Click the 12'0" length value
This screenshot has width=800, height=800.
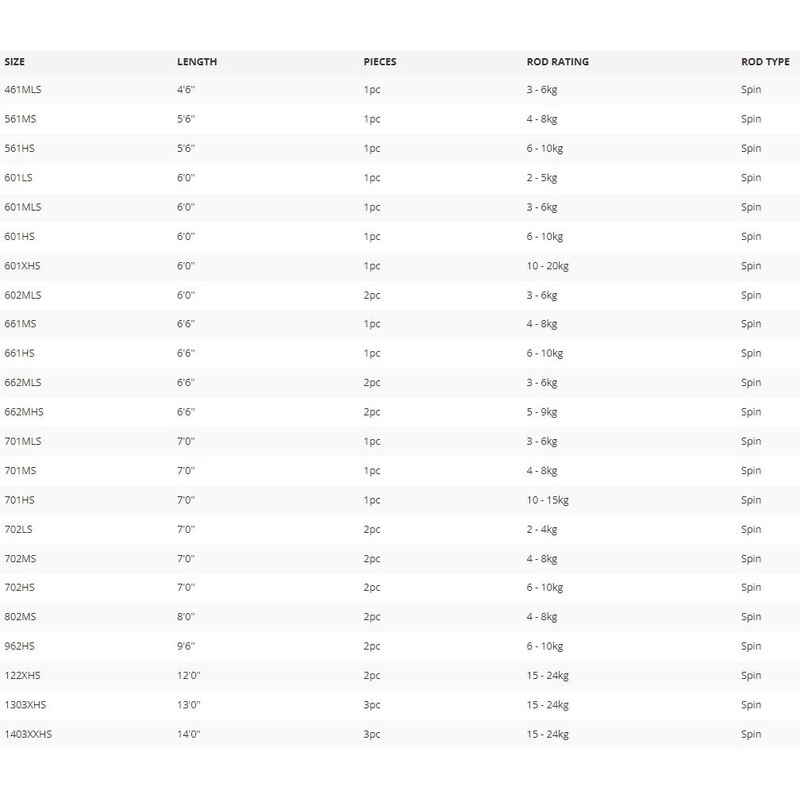click(188, 676)
